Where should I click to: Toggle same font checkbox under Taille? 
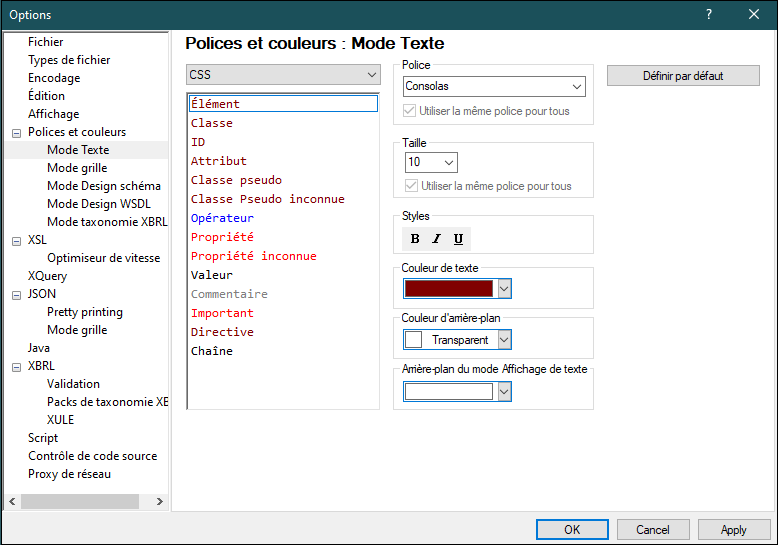pos(410,186)
